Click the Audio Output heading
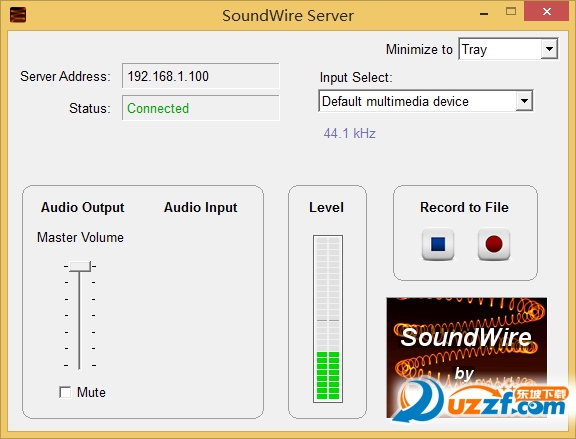The image size is (576, 439). point(82,207)
